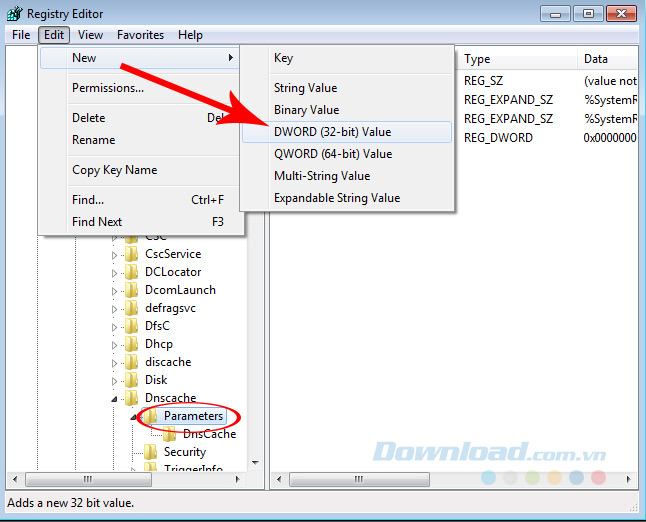This screenshot has width=646, height=522.
Task: Collapse the Dnscache tree node
Action: 114,398
